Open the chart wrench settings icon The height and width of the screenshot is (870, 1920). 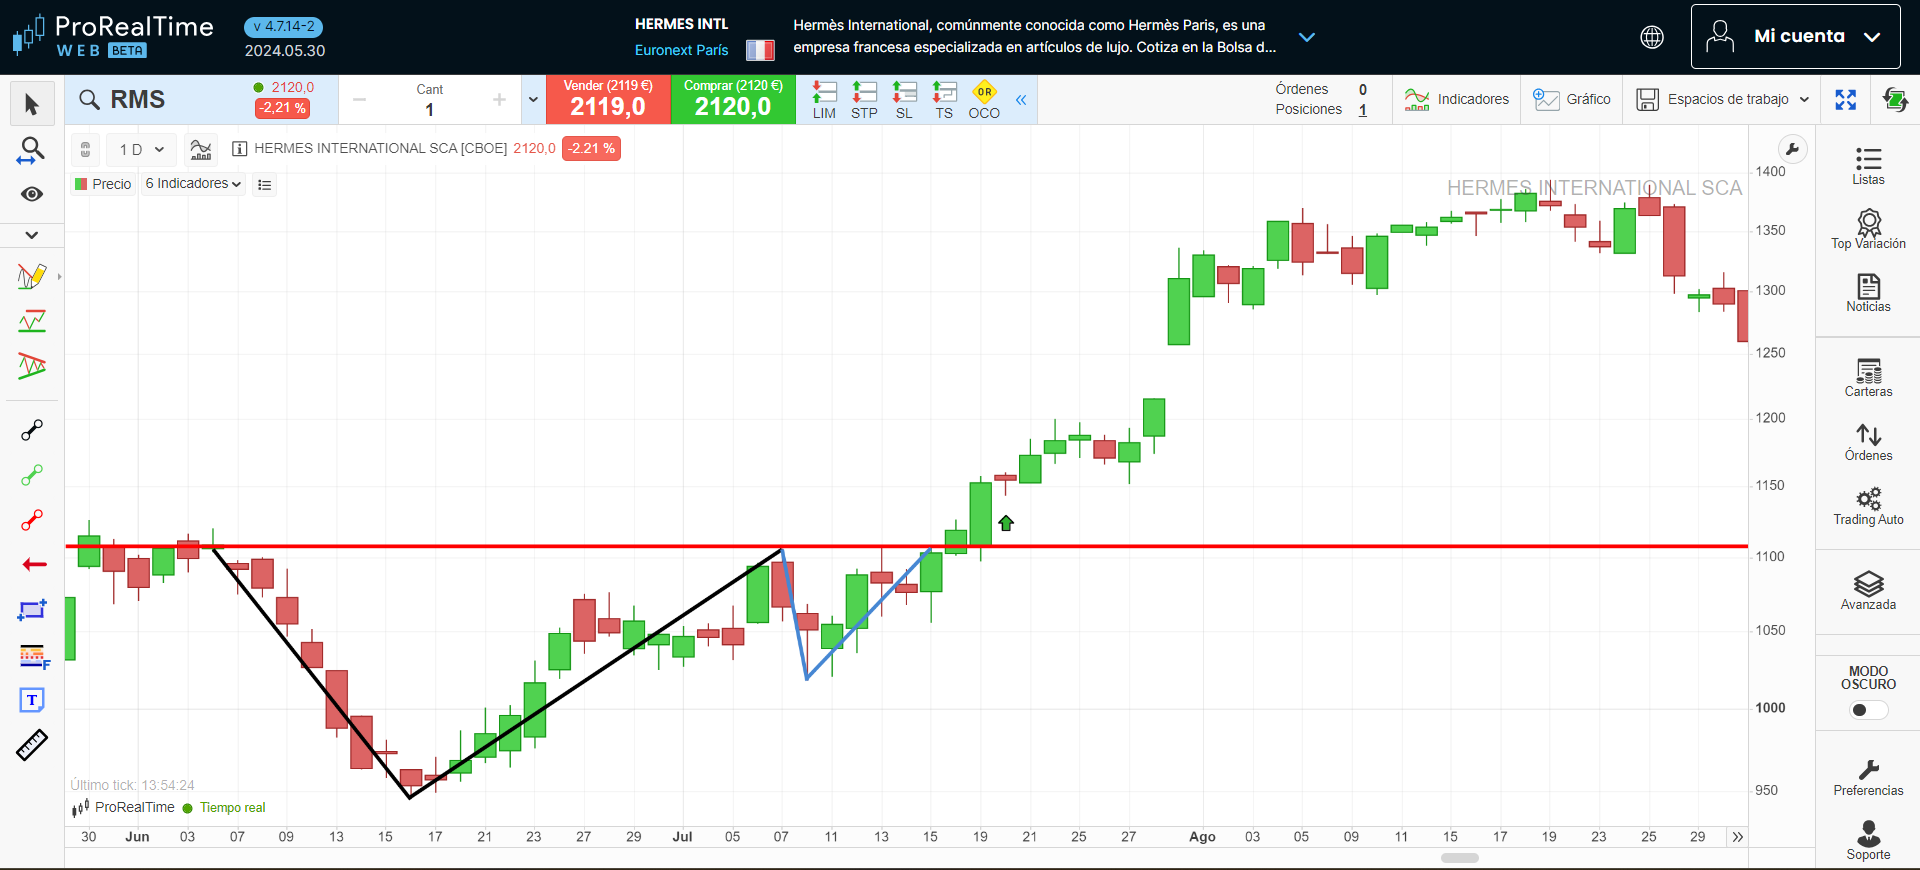tap(1792, 150)
